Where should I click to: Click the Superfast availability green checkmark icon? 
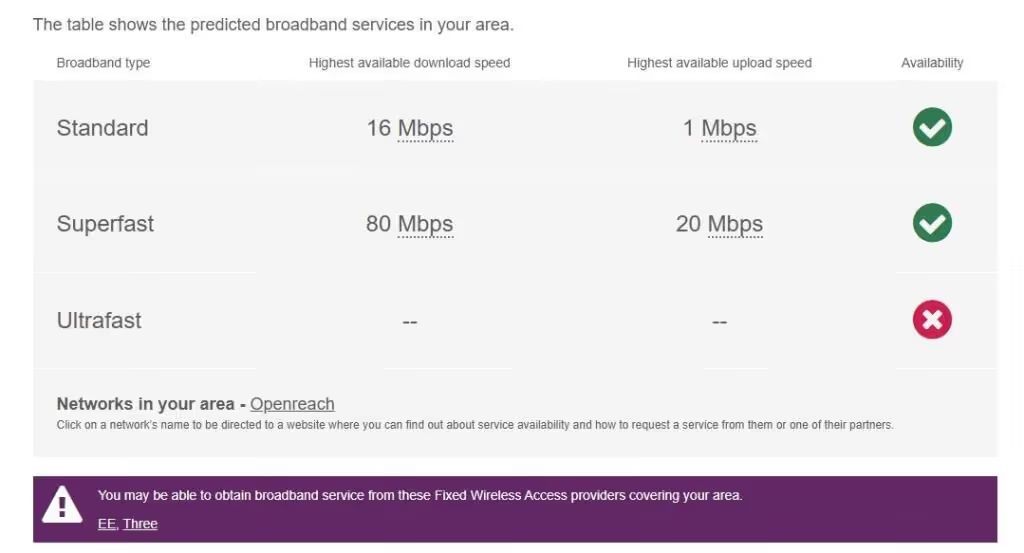tap(932, 223)
